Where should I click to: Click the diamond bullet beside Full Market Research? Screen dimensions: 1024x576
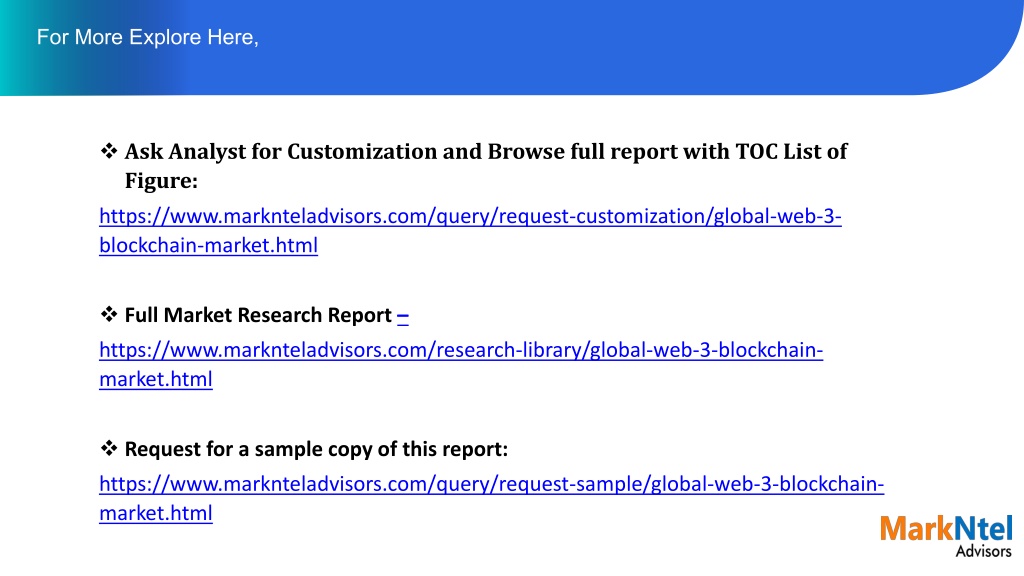108,315
